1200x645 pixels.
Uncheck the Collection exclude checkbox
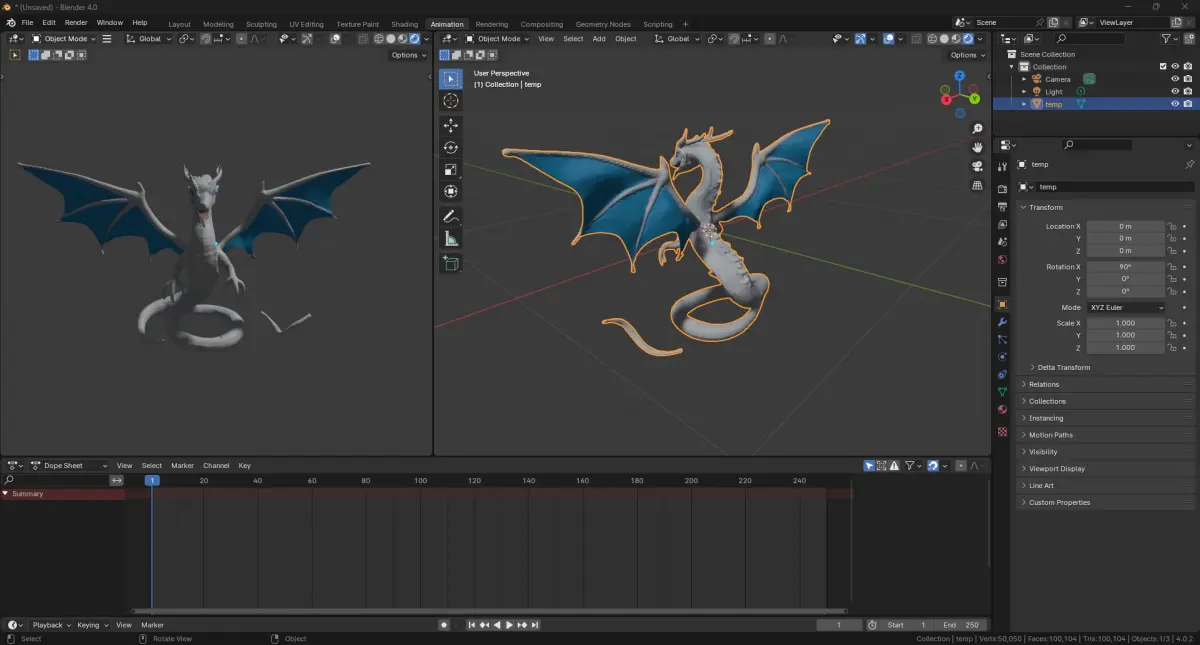(1163, 67)
